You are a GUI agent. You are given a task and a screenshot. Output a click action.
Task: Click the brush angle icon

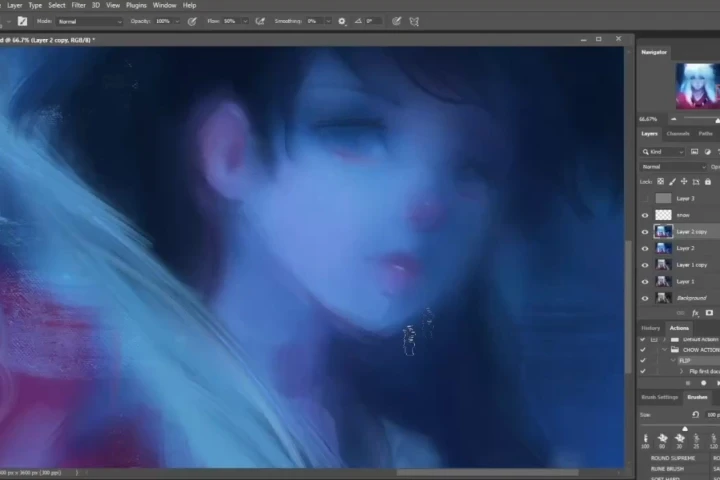358,21
